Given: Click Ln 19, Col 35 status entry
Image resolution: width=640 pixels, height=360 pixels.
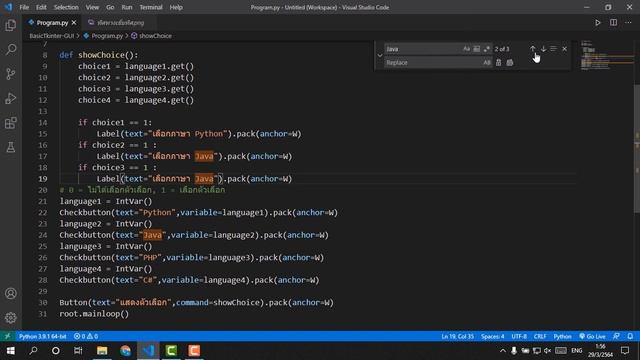Looking at the screenshot, I should (x=458, y=336).
